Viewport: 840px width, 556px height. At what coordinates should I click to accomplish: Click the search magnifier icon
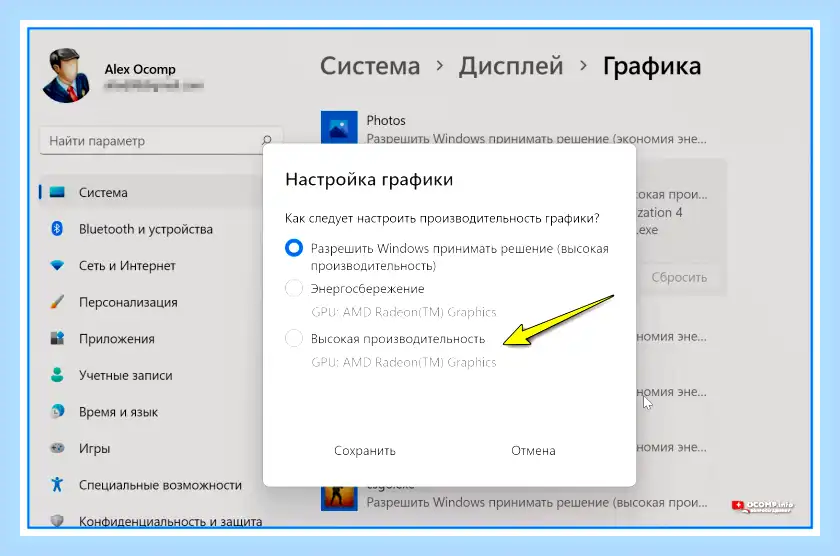click(266, 140)
